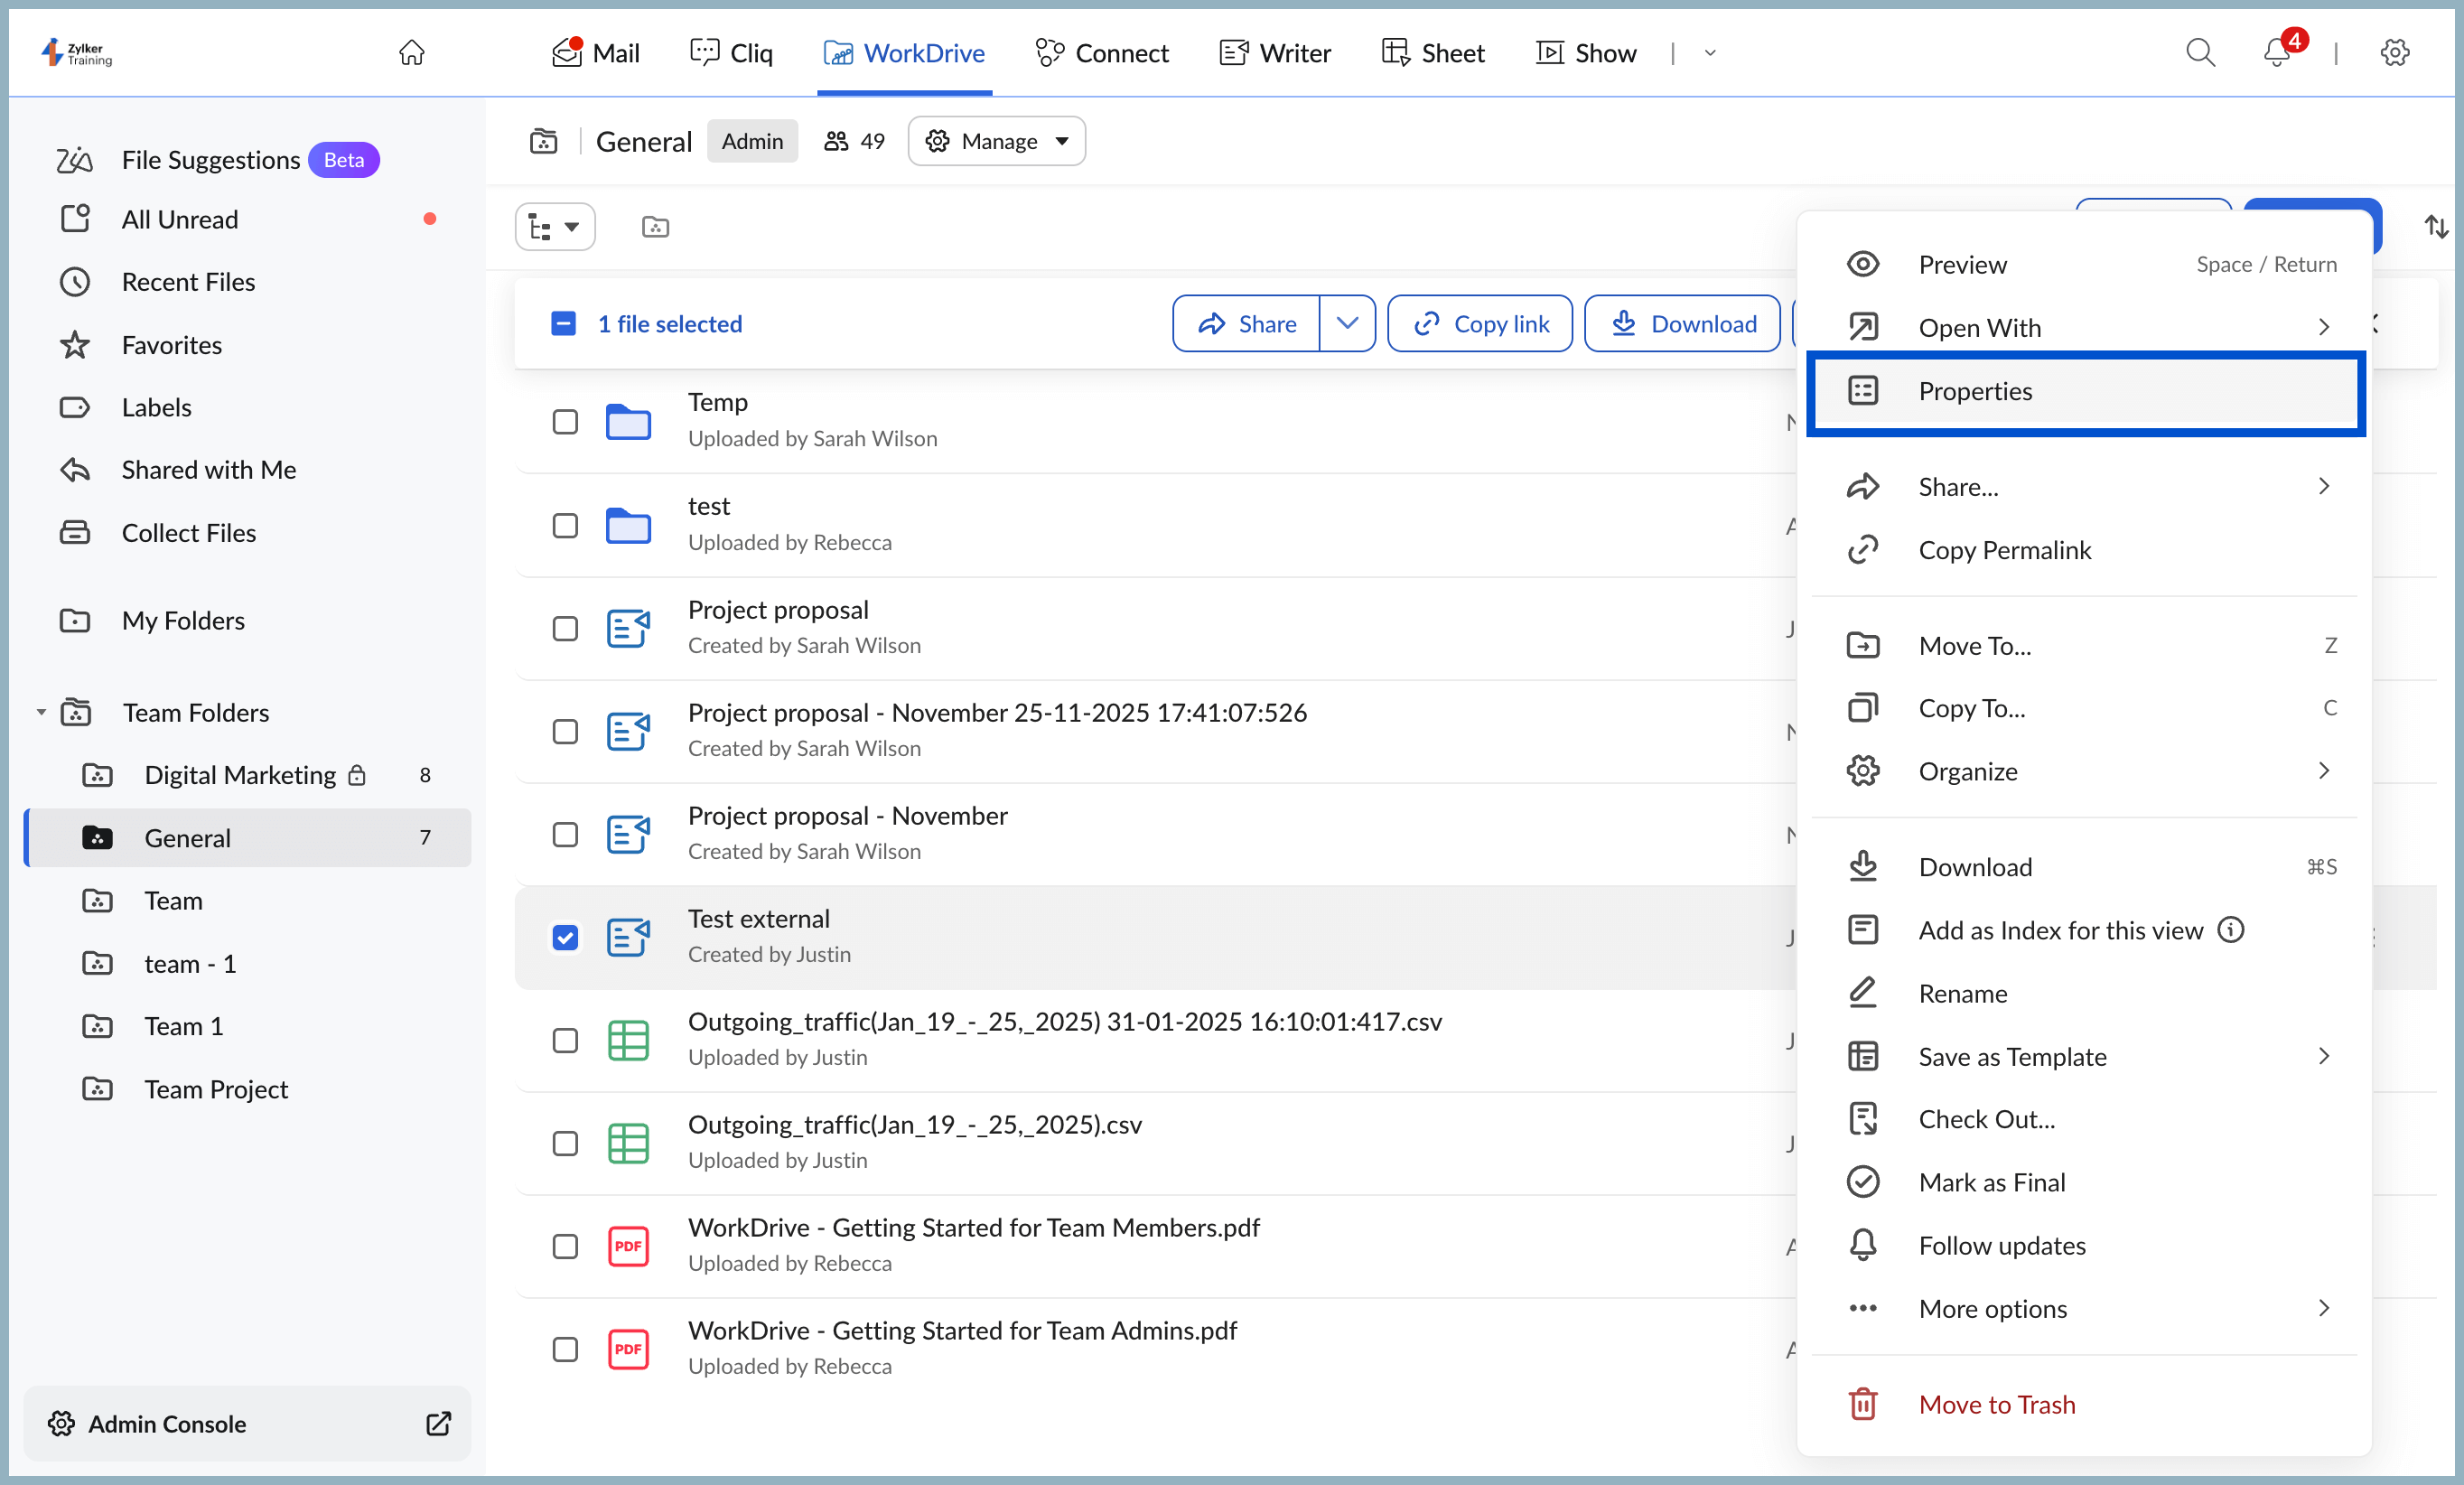Open the Connect app
Image resolution: width=2464 pixels, height=1485 pixels.
[1101, 52]
